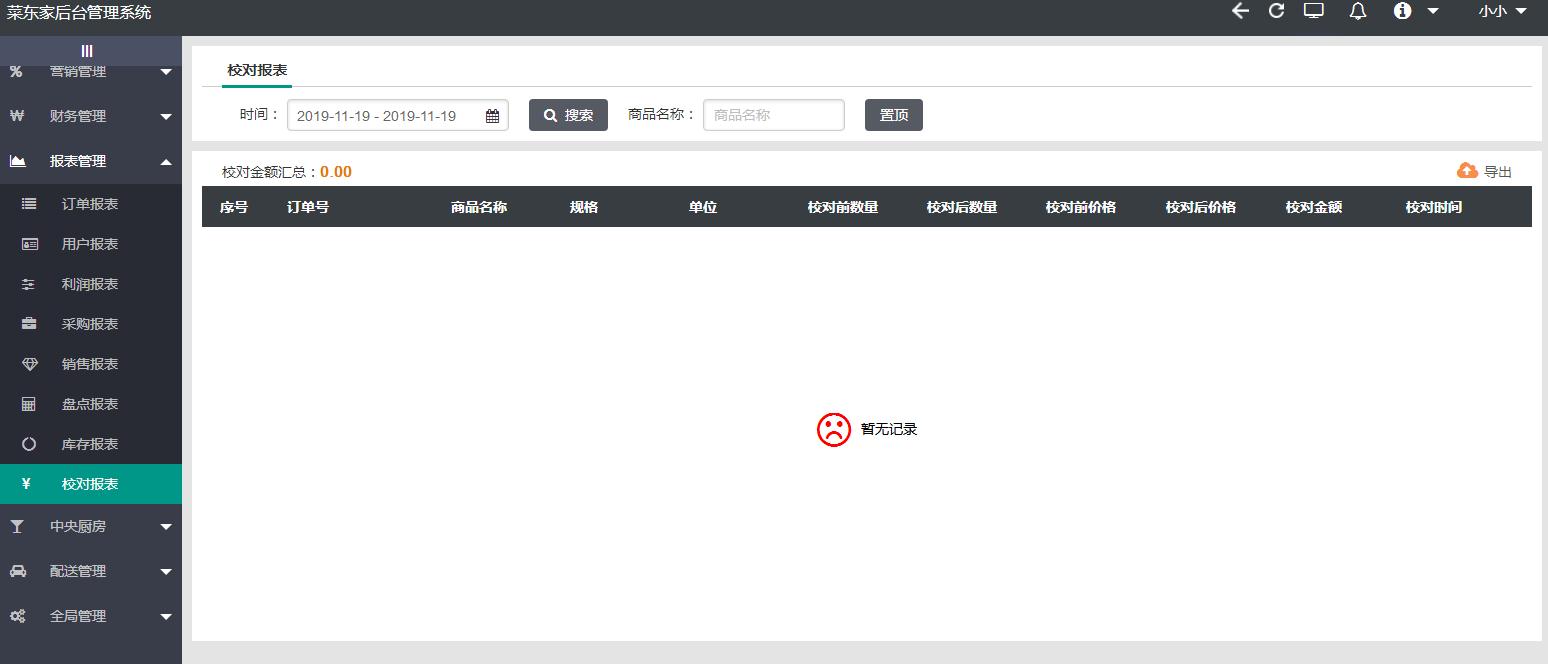Select 校对报表 in the sidebar menu
1548x664 pixels.
[91, 483]
